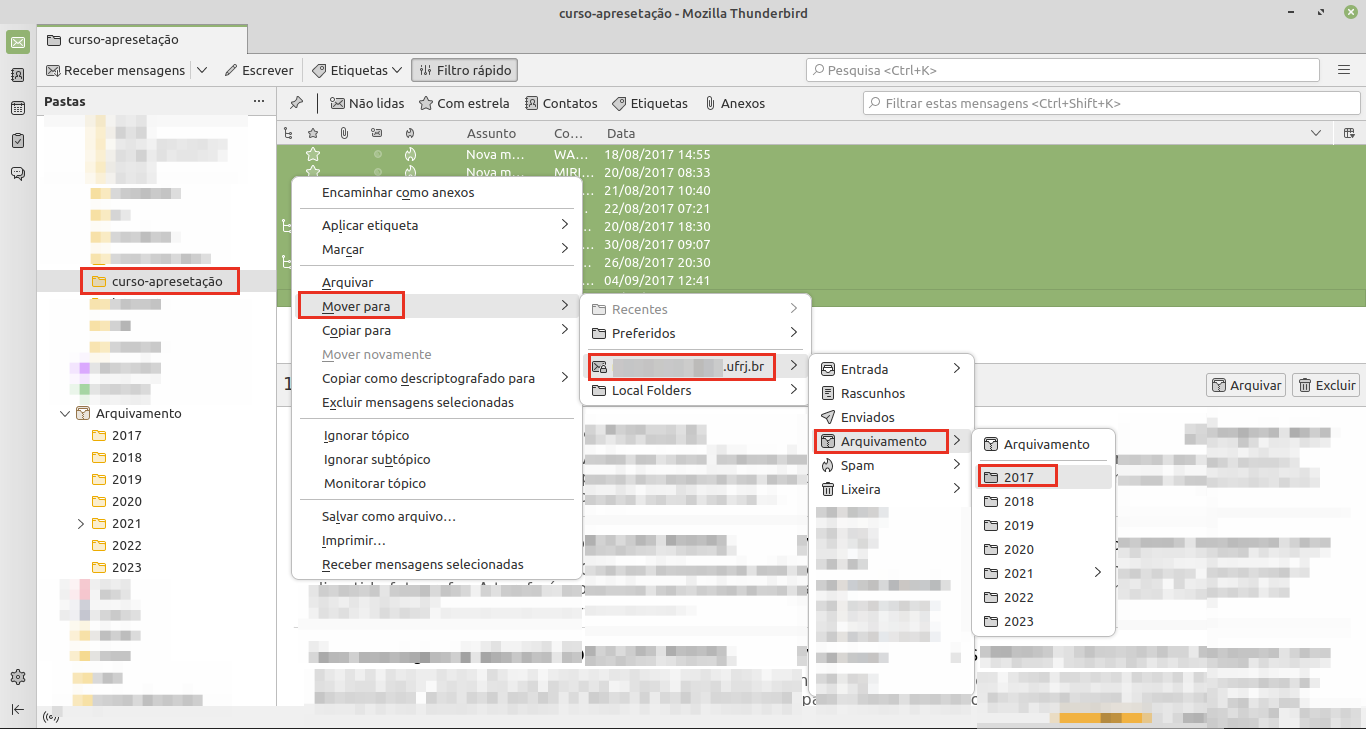The height and width of the screenshot is (729, 1366).
Task: Choose Arquivar in the context menu
Action: point(436,283)
